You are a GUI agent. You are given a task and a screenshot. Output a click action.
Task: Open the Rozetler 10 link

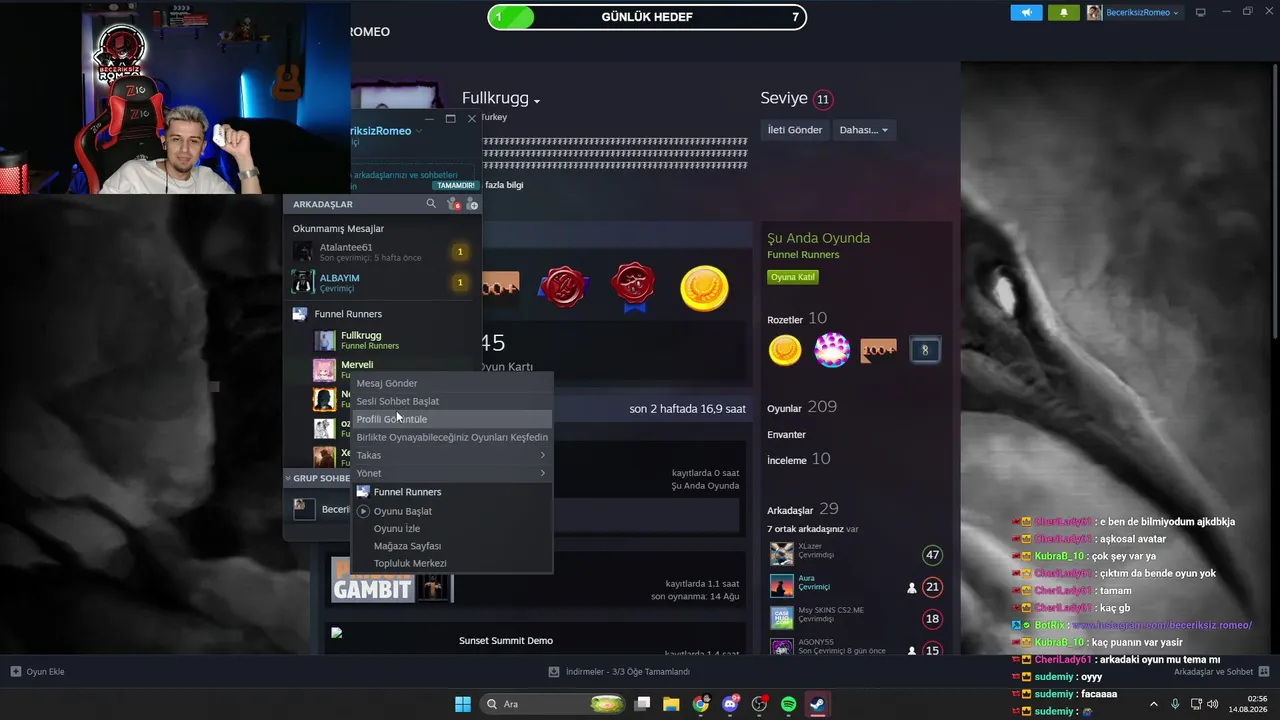click(797, 319)
